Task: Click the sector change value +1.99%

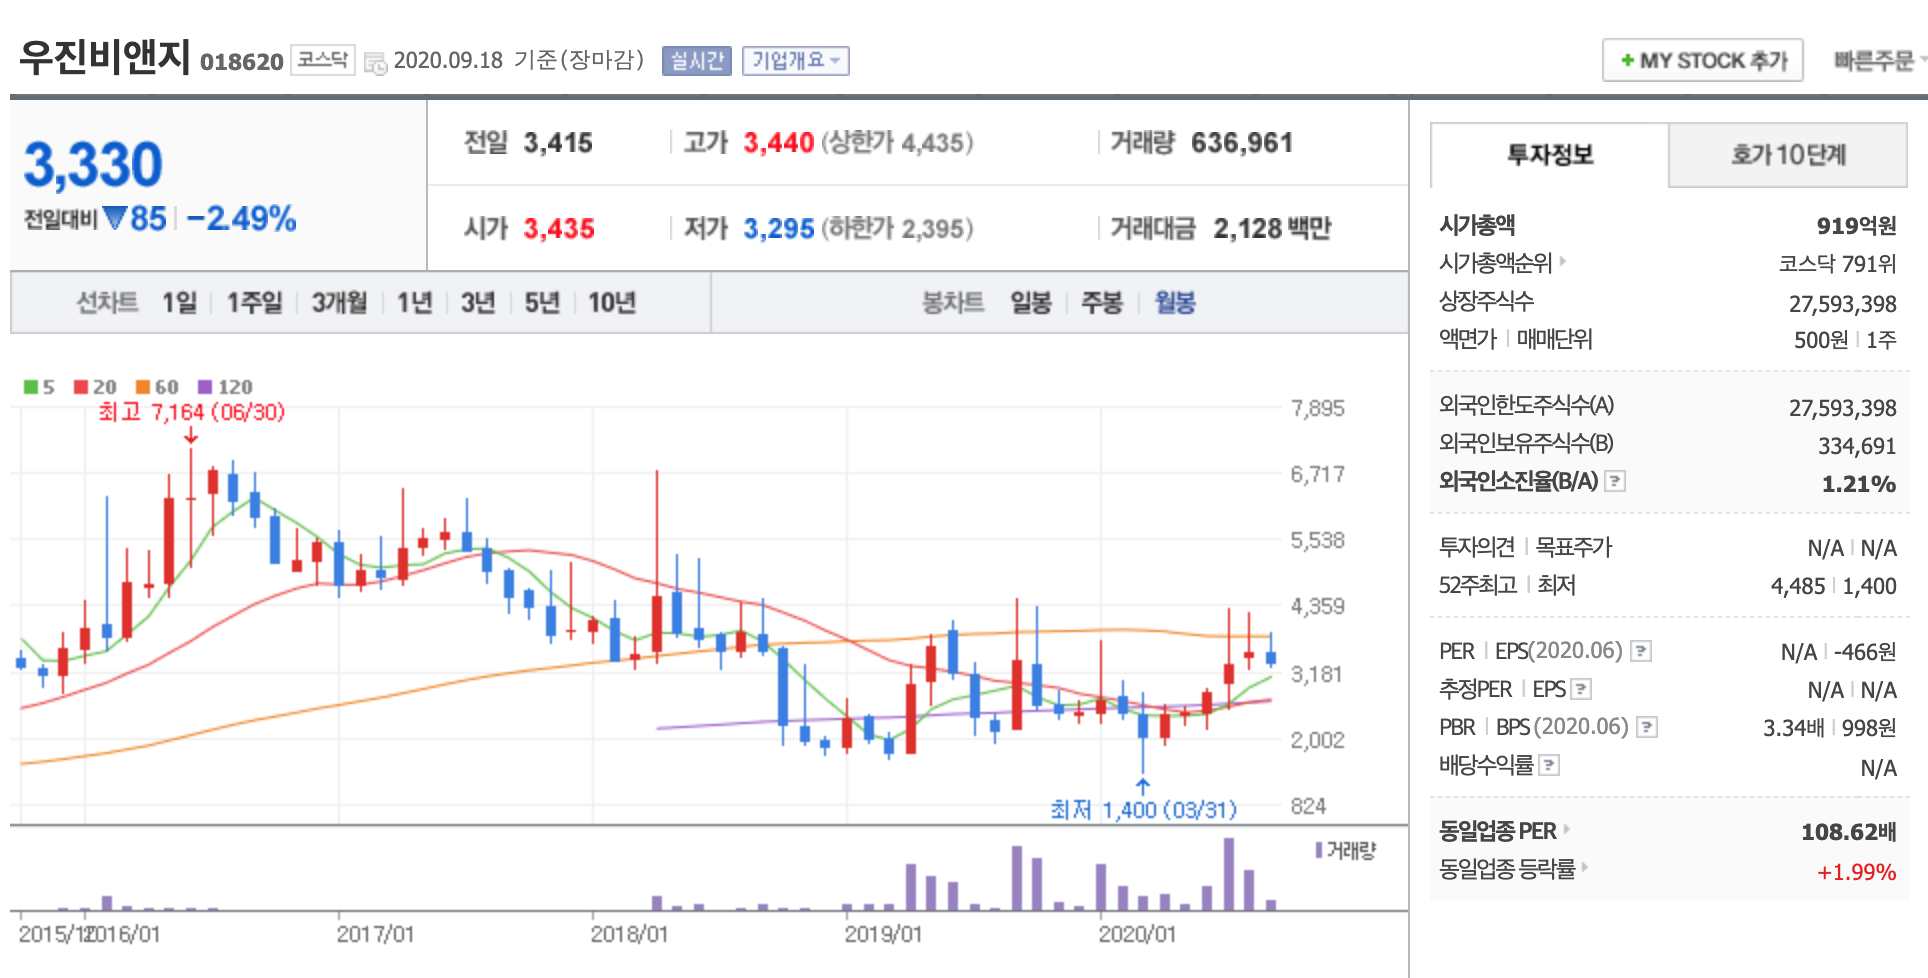Action: click(x=1856, y=872)
